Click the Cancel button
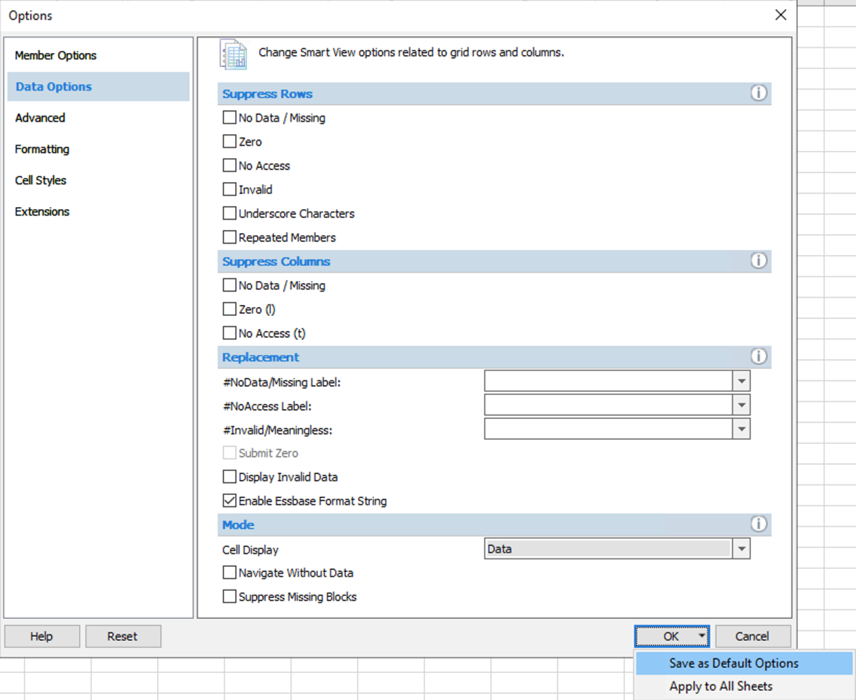The width and height of the screenshot is (856, 700). click(x=752, y=636)
